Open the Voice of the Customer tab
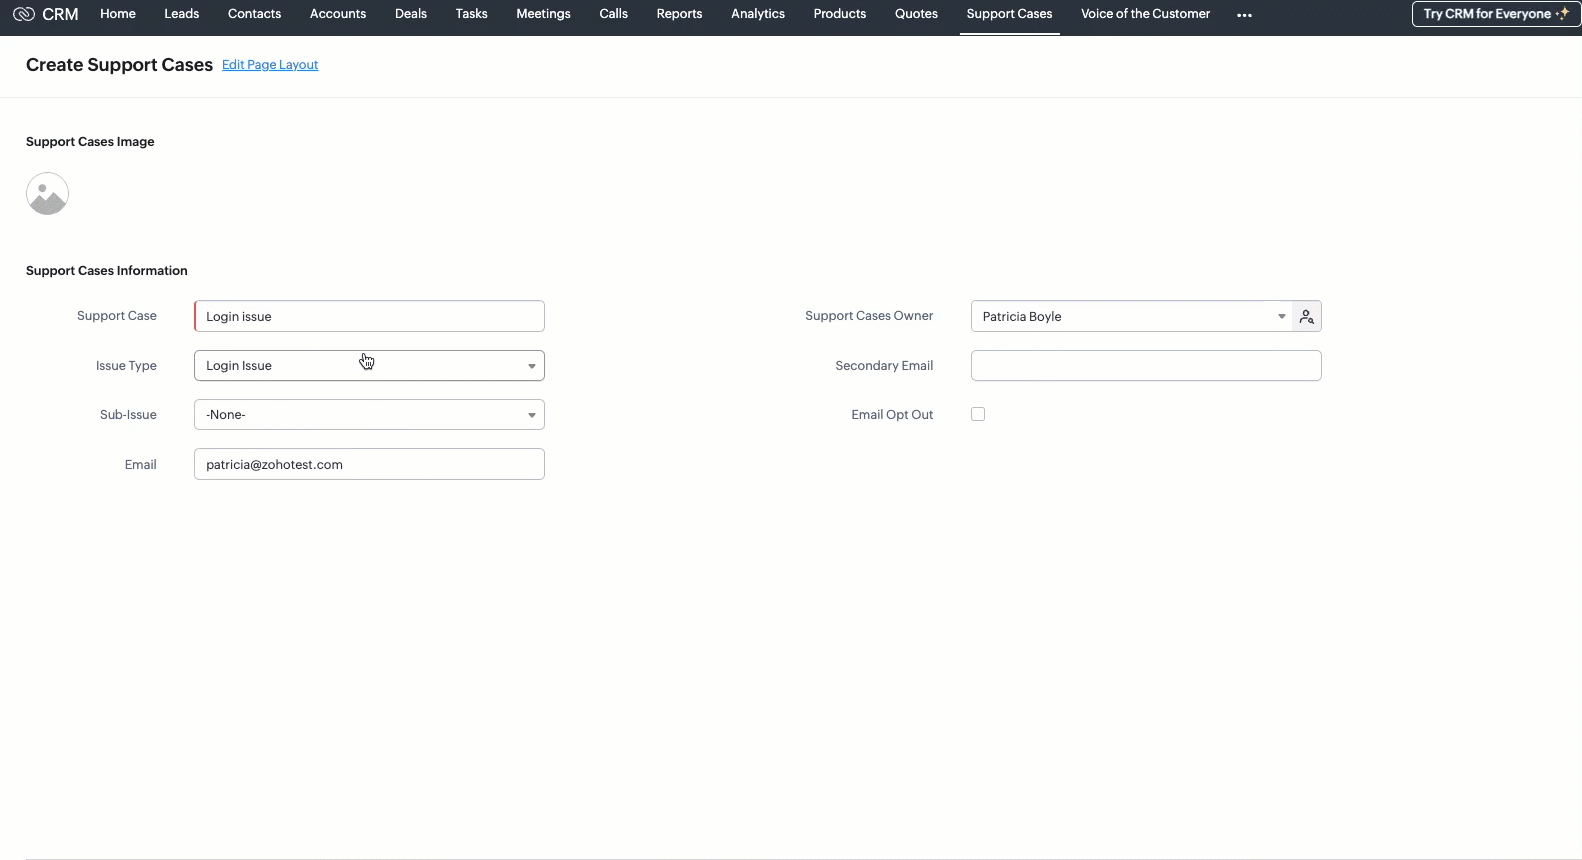 tap(1145, 14)
